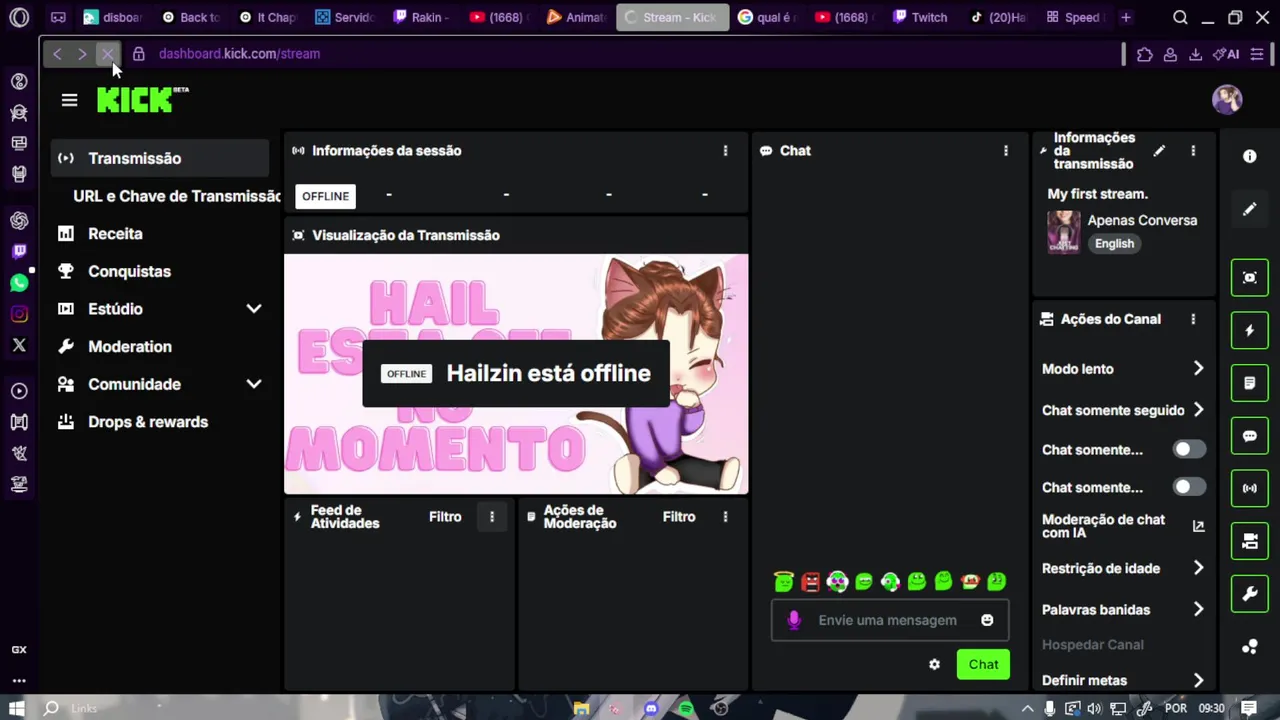This screenshot has height=720, width=1280.
Task: Open the user avatar menu
Action: pos(1227,99)
